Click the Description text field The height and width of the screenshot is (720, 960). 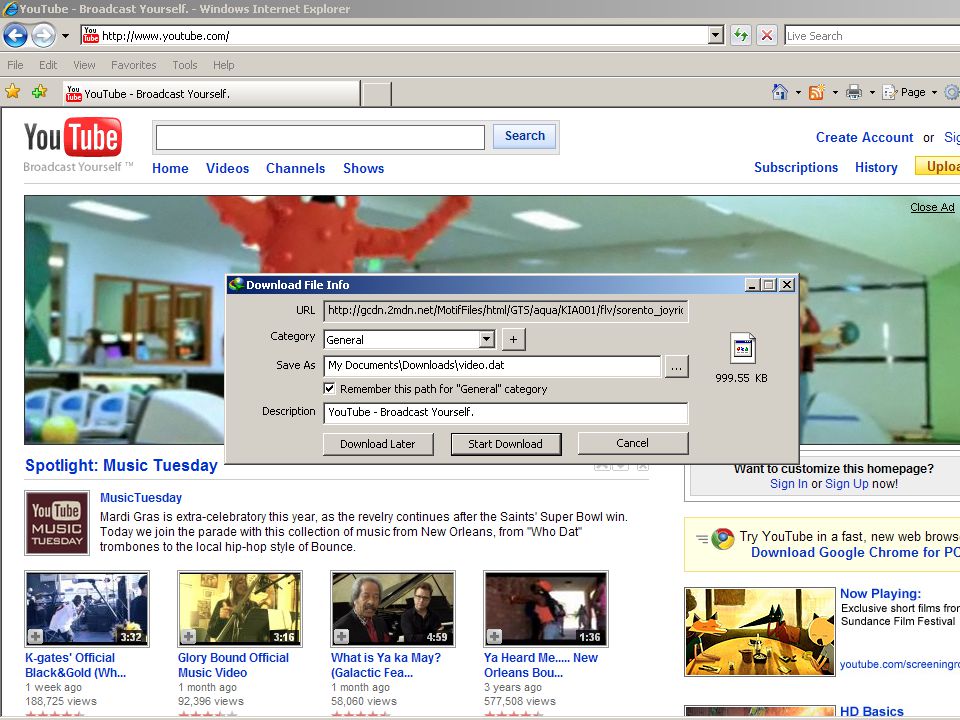(x=506, y=412)
